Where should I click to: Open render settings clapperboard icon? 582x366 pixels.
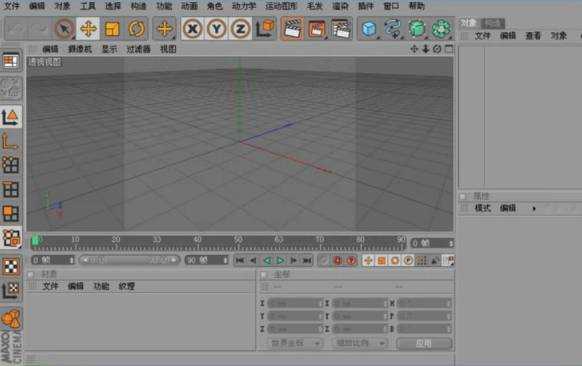tap(341, 29)
